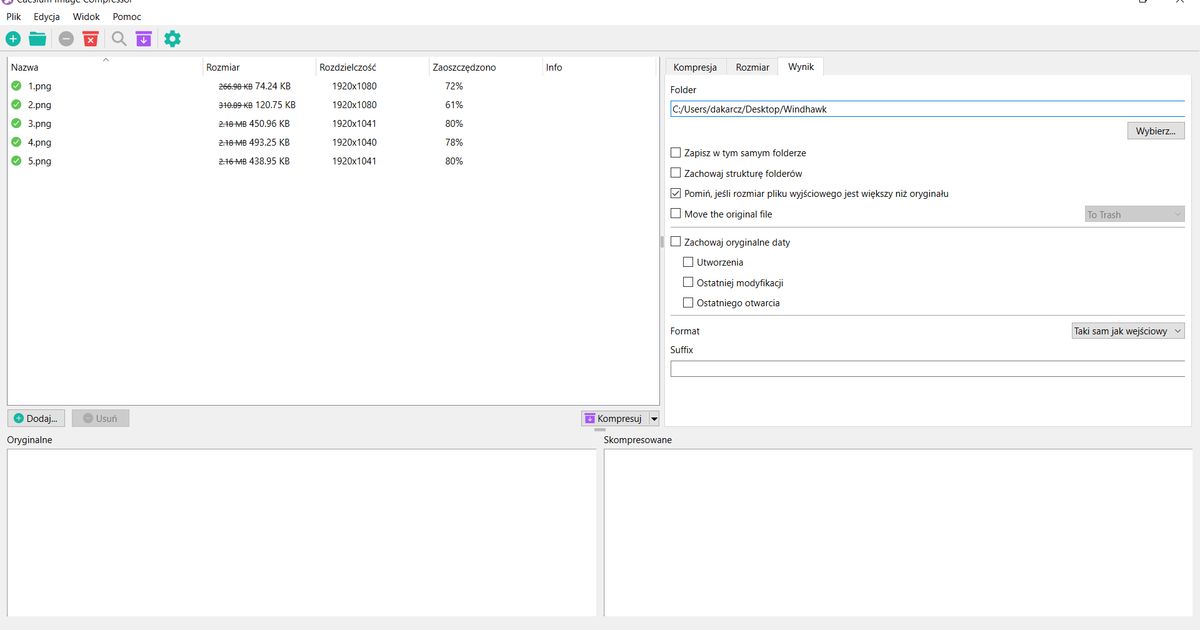The image size is (1200, 630).
Task: Check the Zapisz w tym samym folderze option
Action: (x=675, y=152)
